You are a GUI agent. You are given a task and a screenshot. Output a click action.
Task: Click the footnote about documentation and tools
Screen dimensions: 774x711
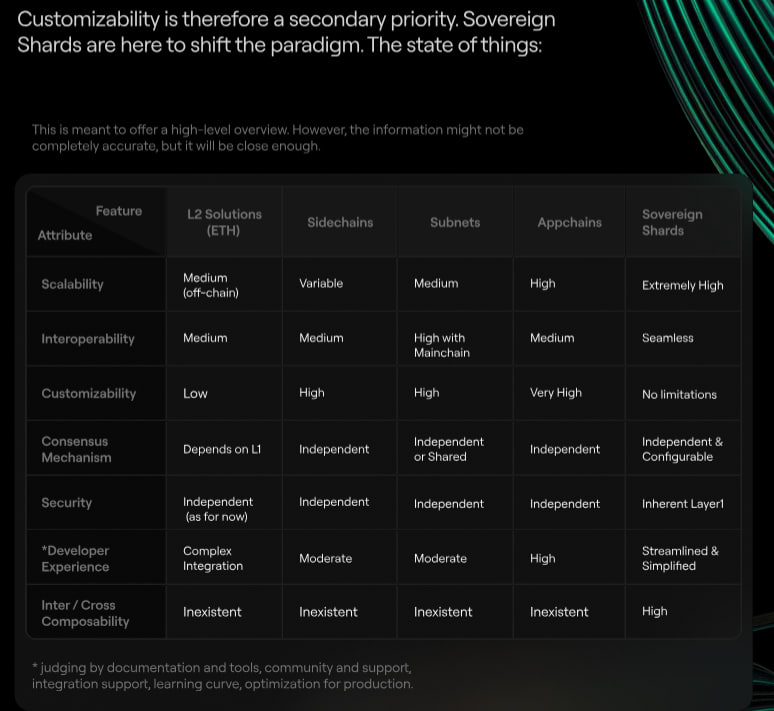click(x=222, y=675)
